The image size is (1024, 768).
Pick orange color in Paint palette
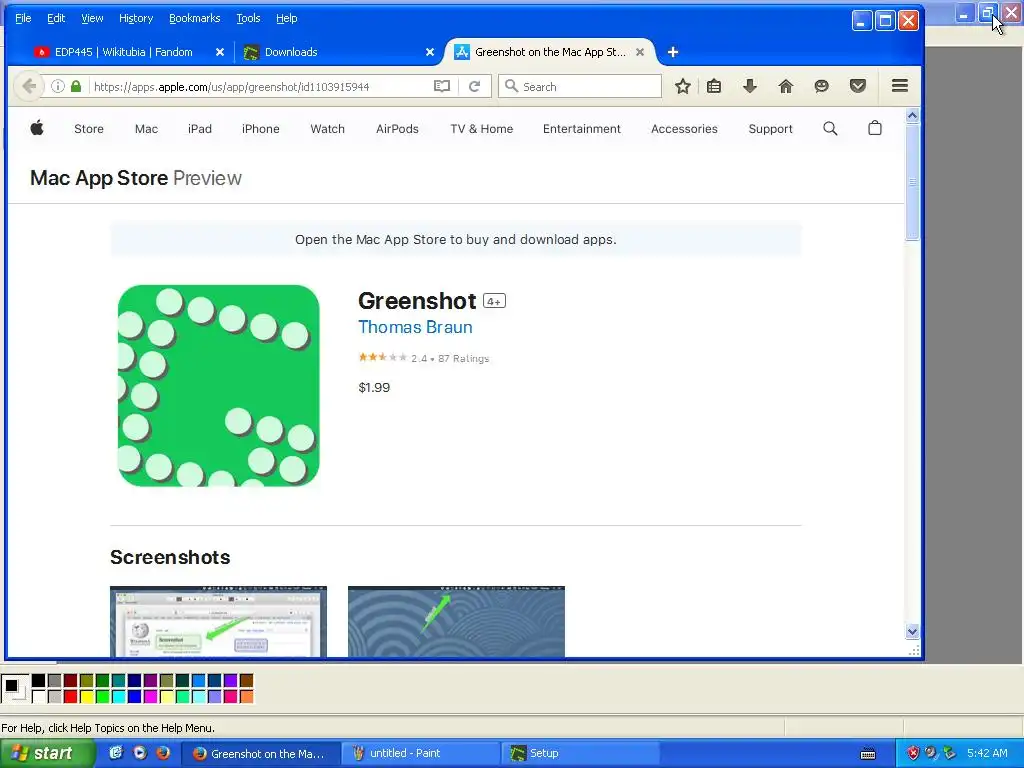246,697
